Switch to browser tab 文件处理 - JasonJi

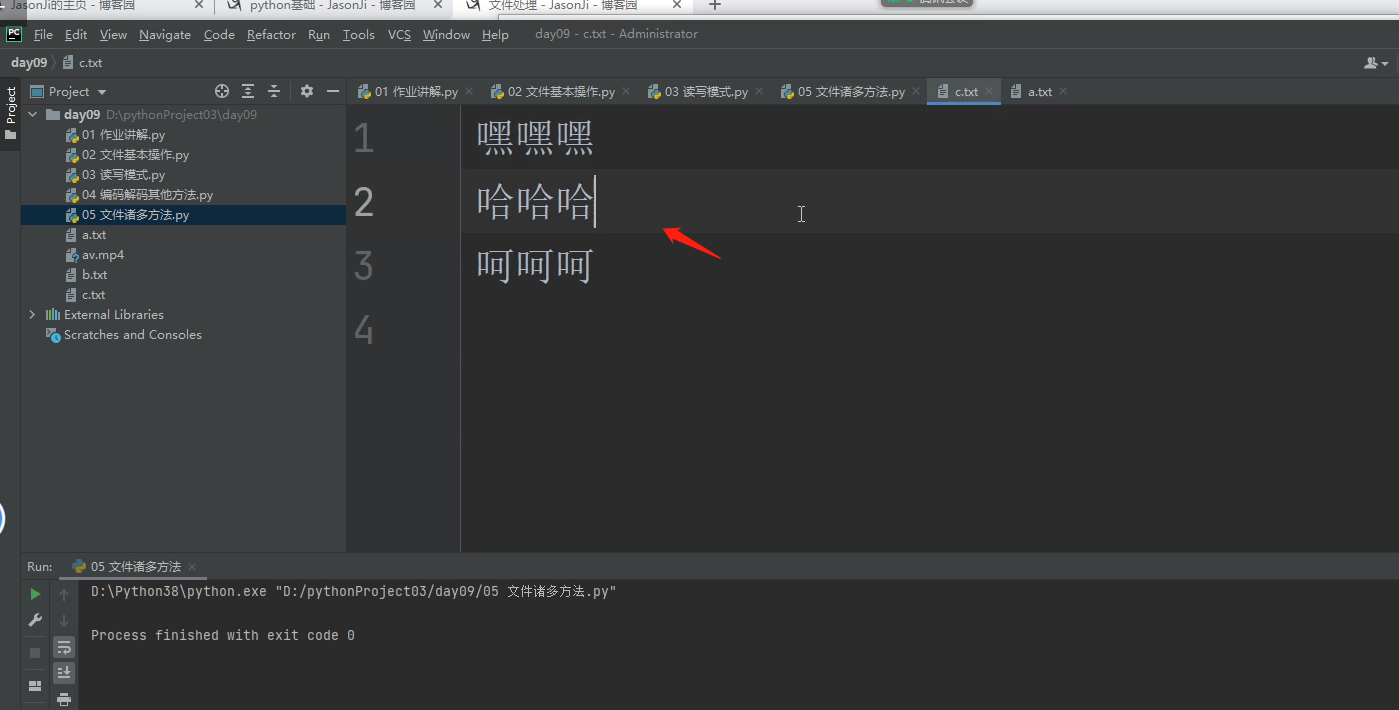click(x=563, y=5)
